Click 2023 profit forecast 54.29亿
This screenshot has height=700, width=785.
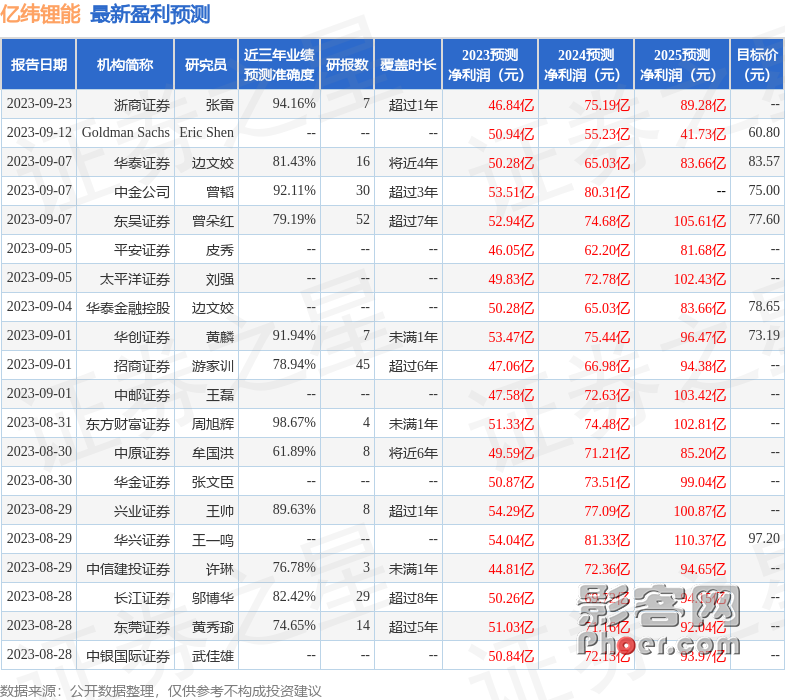(x=511, y=511)
